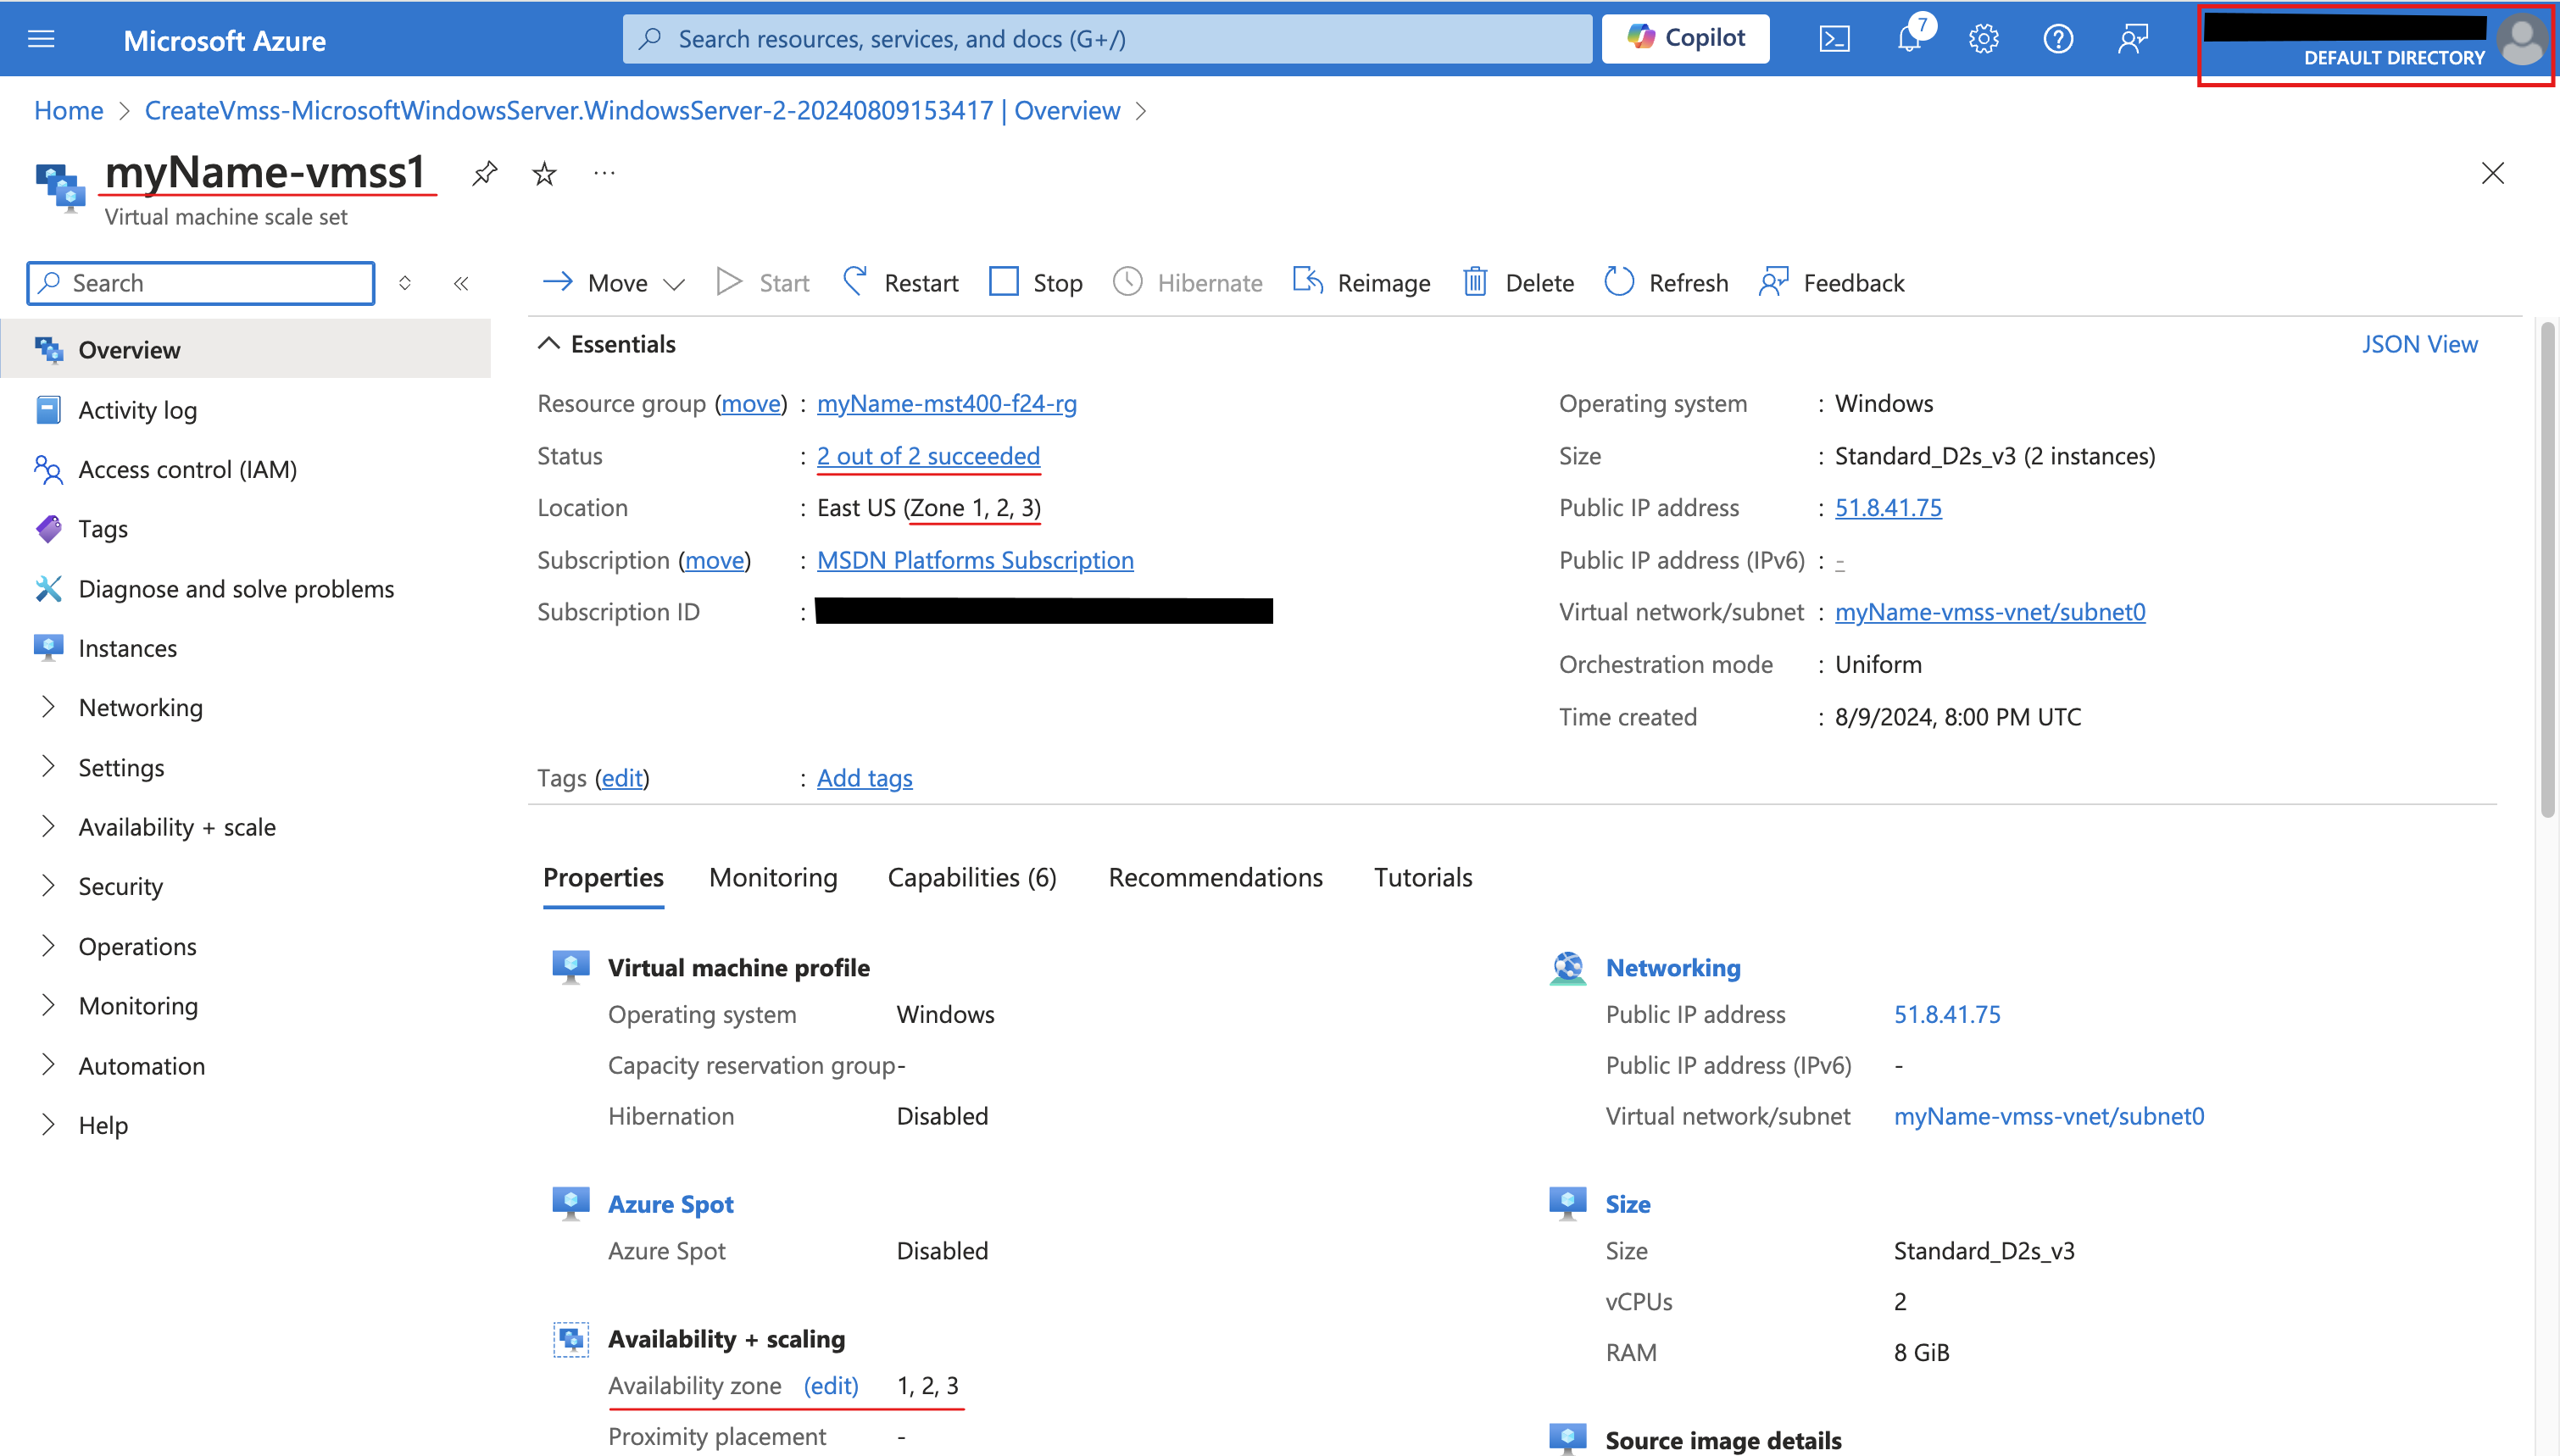Open the CreateVmss deployment Overview breadcrumb
This screenshot has width=2560, height=1456.
pos(632,110)
